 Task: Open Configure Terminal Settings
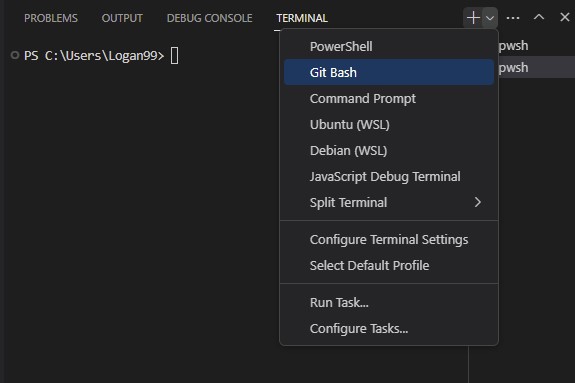pos(389,240)
